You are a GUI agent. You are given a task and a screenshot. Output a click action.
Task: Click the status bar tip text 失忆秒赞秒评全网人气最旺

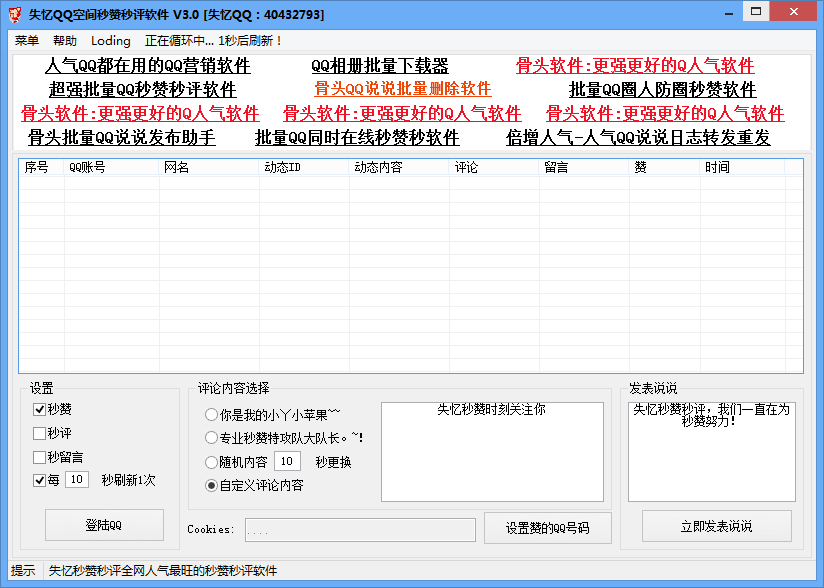163,571
